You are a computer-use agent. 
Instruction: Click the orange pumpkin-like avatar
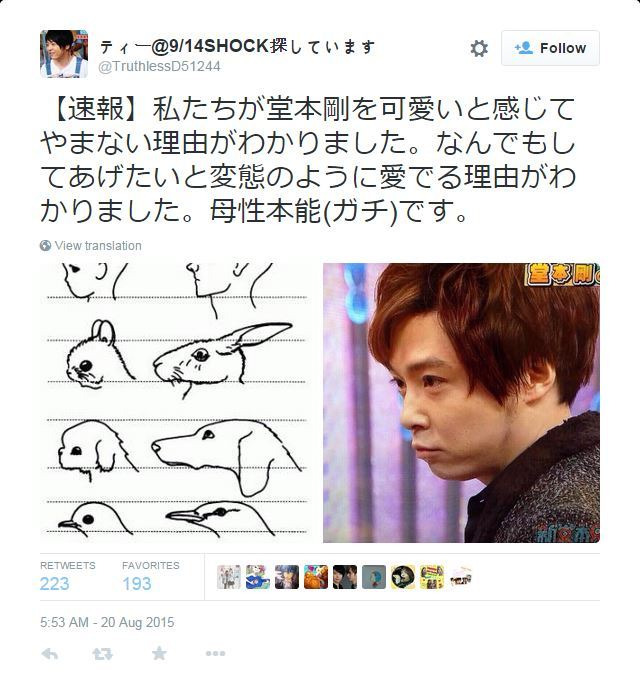click(316, 577)
